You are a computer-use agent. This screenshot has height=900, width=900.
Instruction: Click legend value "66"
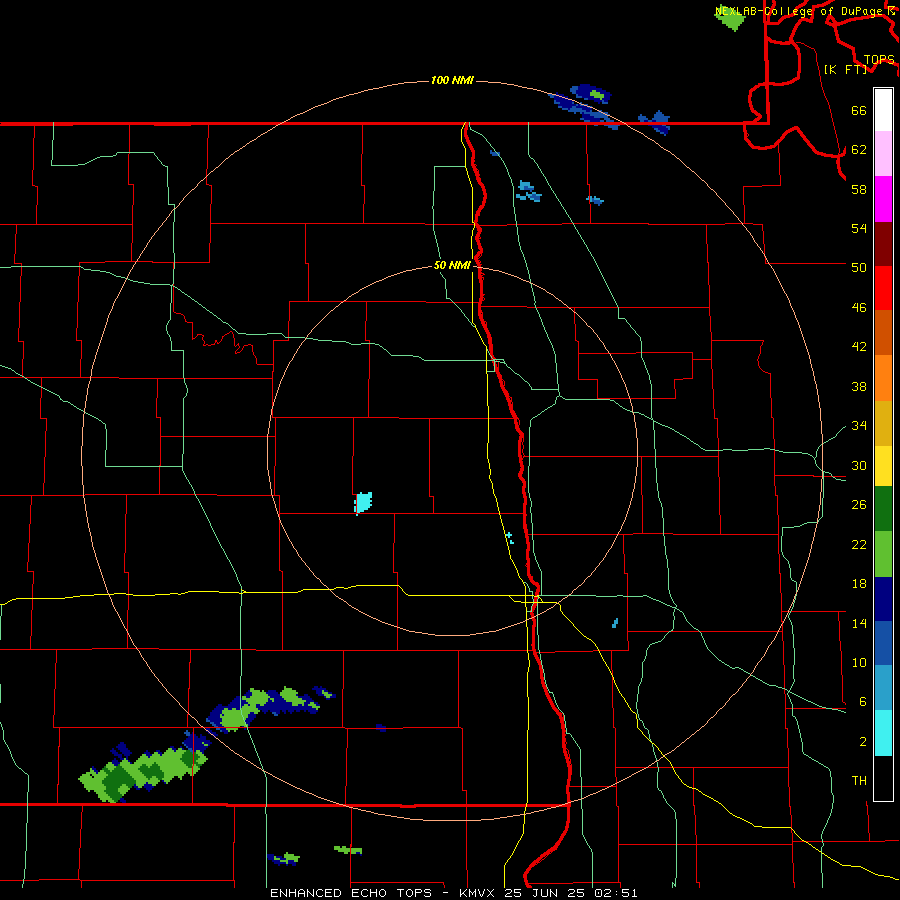click(x=859, y=110)
